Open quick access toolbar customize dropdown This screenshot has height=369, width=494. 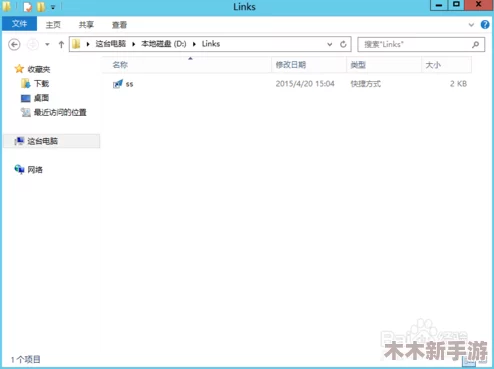point(53,7)
